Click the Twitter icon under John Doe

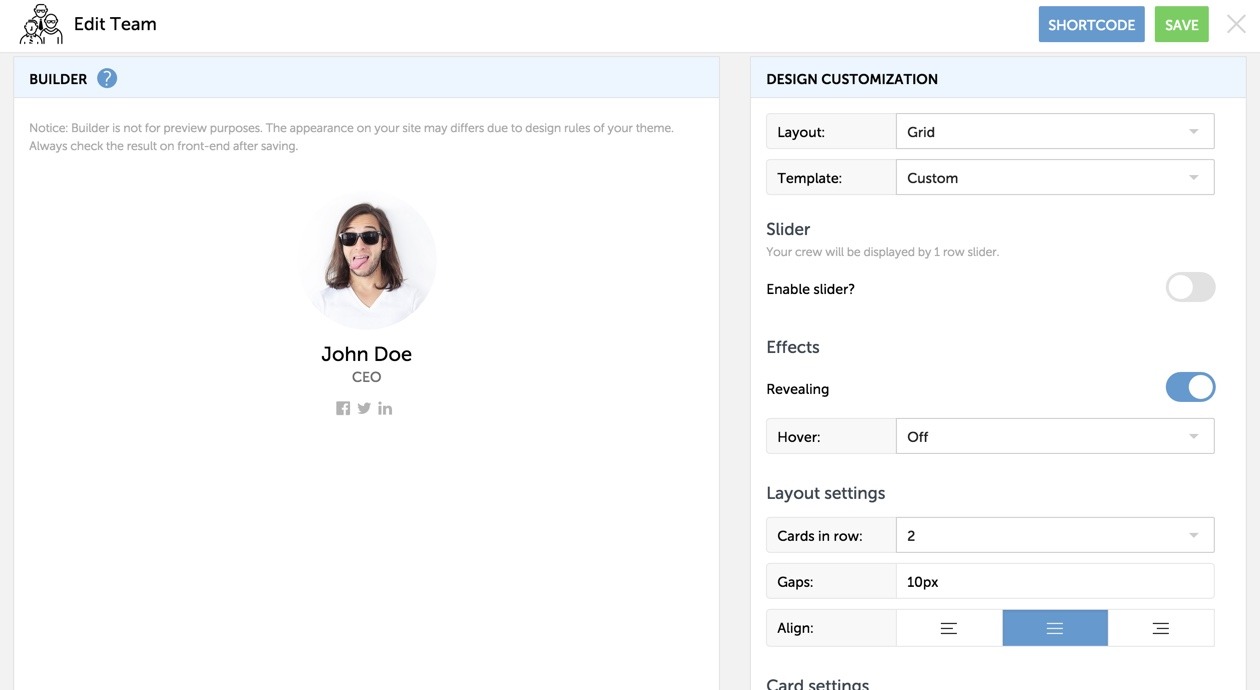point(364,408)
